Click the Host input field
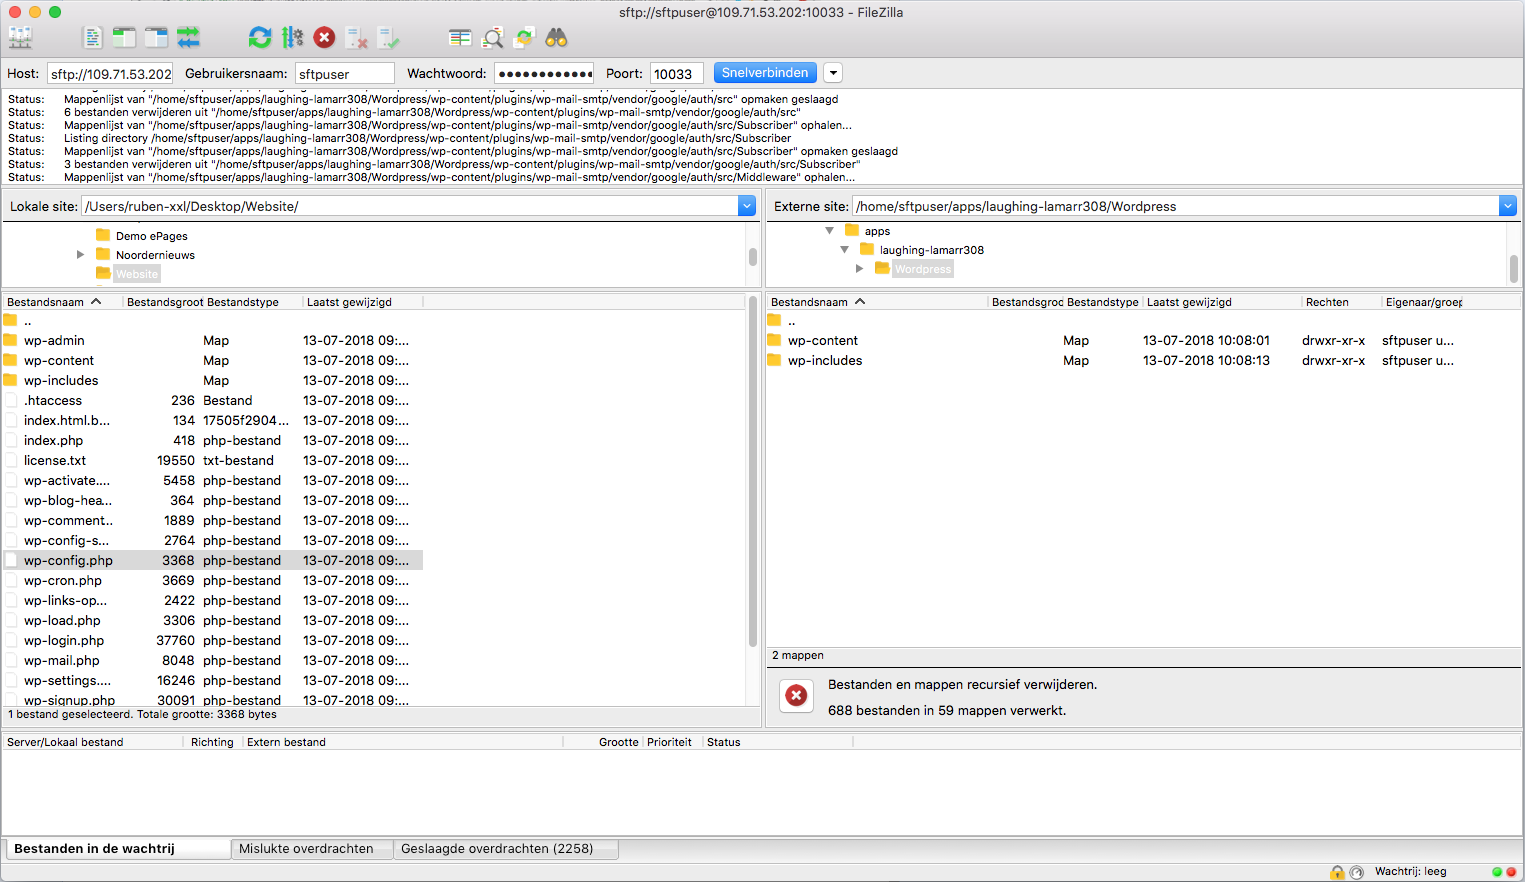This screenshot has height=882, width=1525. [x=110, y=74]
